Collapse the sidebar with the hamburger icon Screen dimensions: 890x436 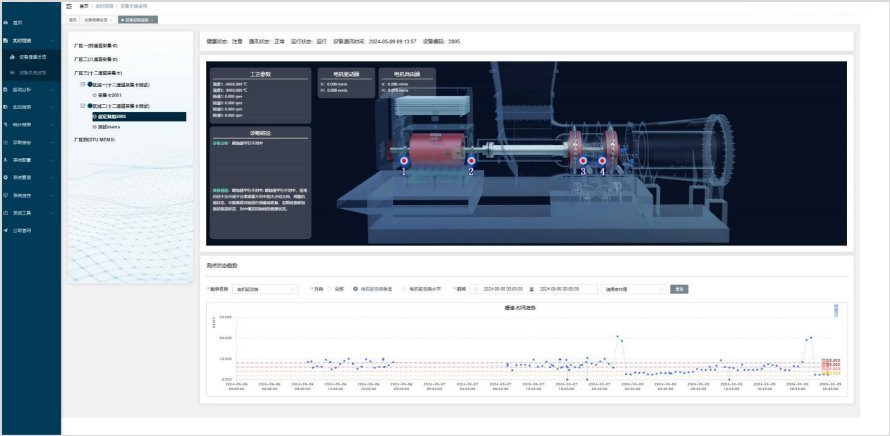pos(69,6)
